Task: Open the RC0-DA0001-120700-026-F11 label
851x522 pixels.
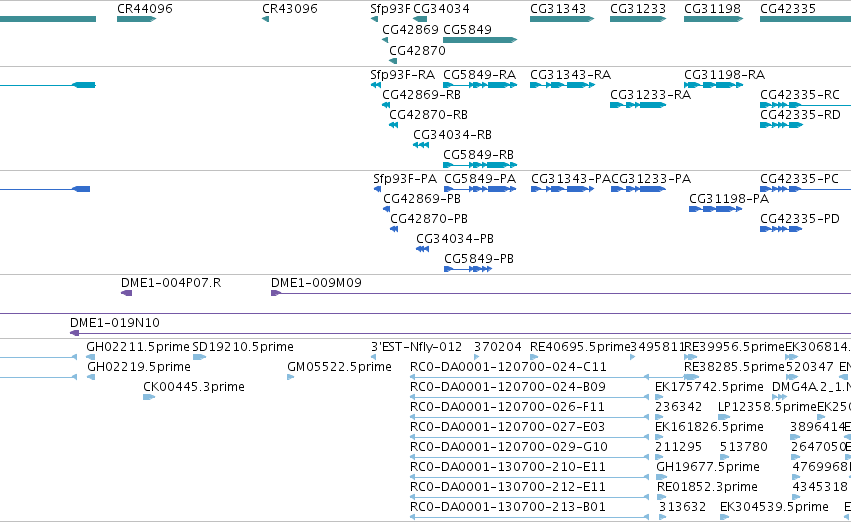Action: tap(507, 407)
